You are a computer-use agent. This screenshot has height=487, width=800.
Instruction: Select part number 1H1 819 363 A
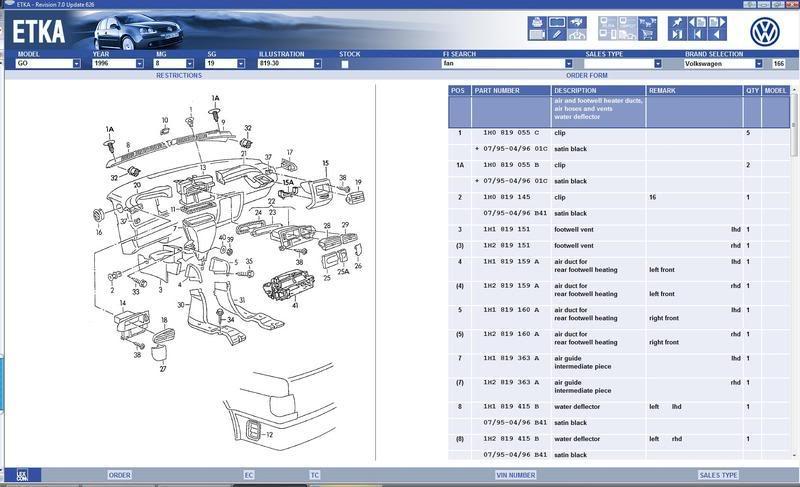(511, 358)
